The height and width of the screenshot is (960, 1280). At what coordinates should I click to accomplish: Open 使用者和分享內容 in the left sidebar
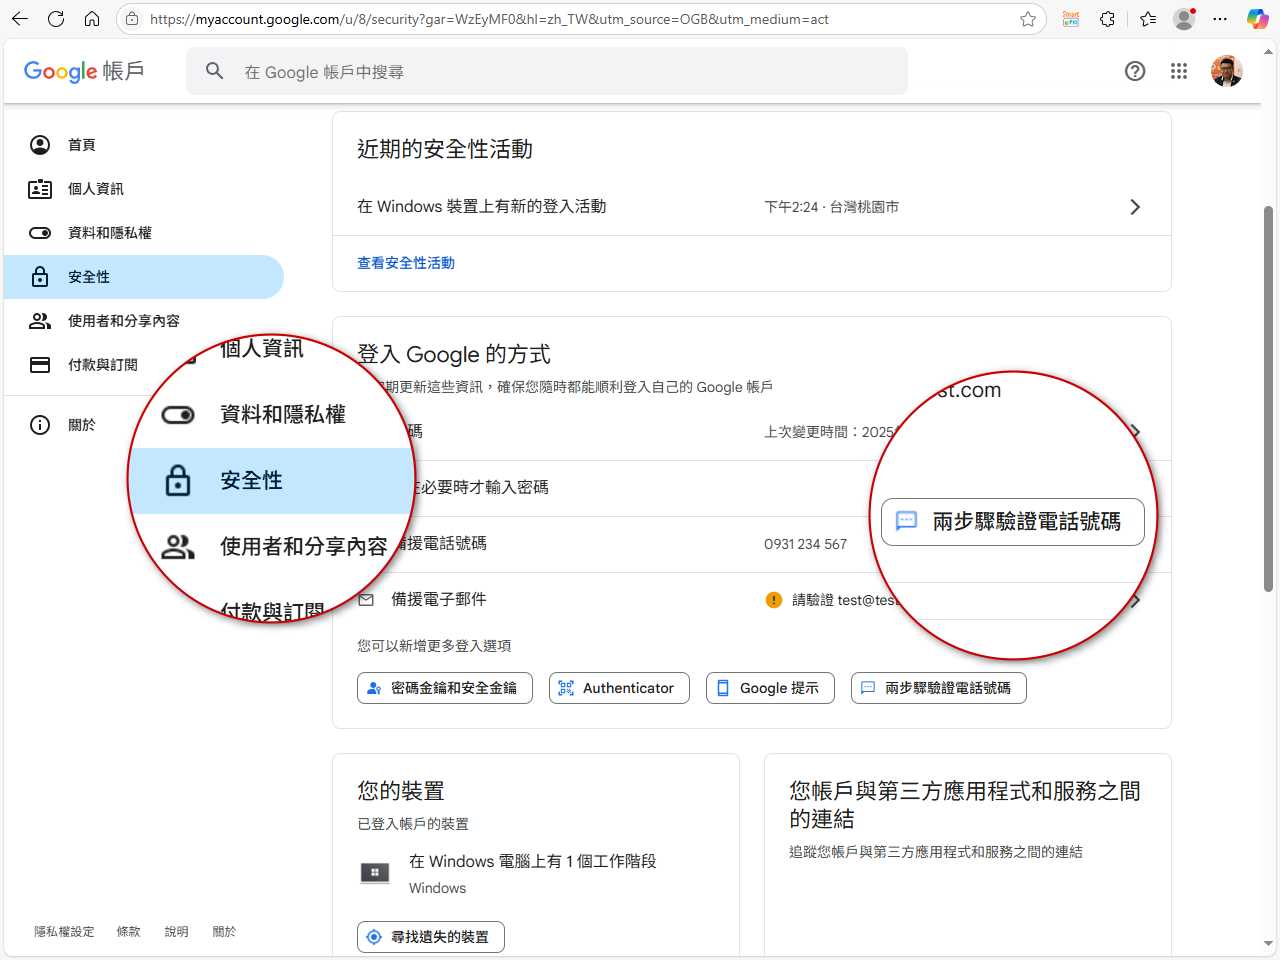click(144, 321)
